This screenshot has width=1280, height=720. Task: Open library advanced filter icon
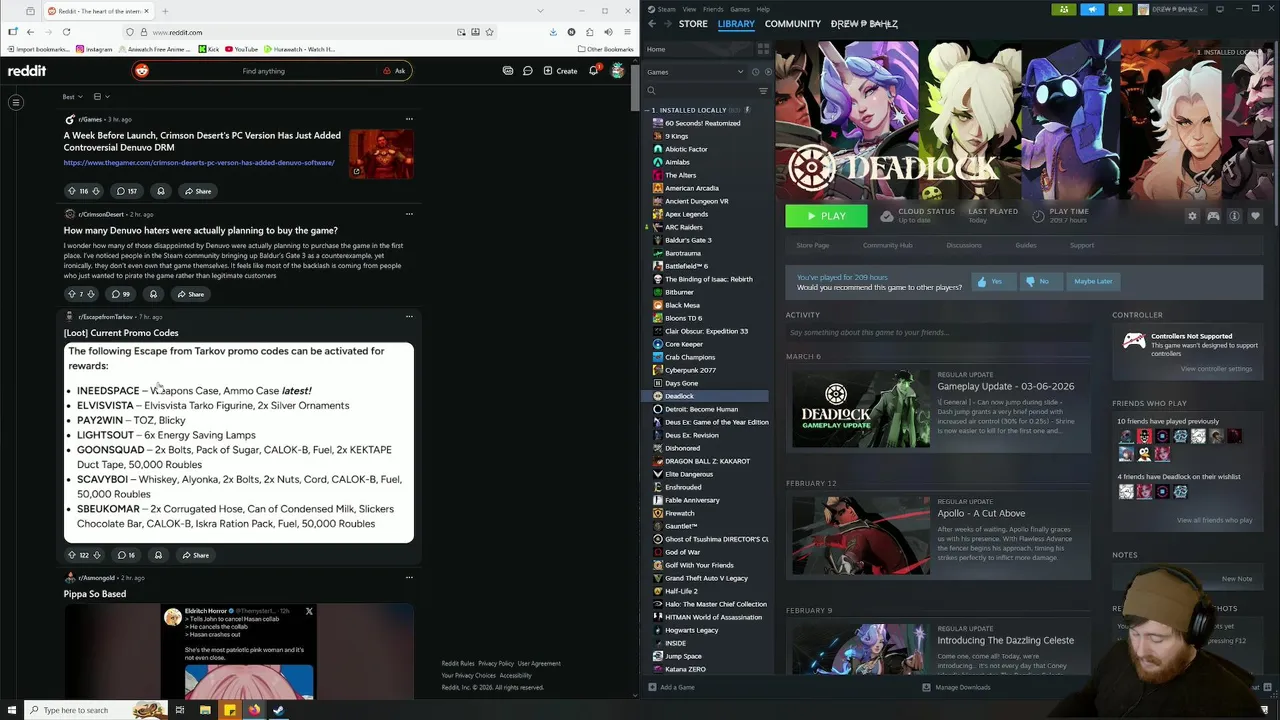coord(763,91)
